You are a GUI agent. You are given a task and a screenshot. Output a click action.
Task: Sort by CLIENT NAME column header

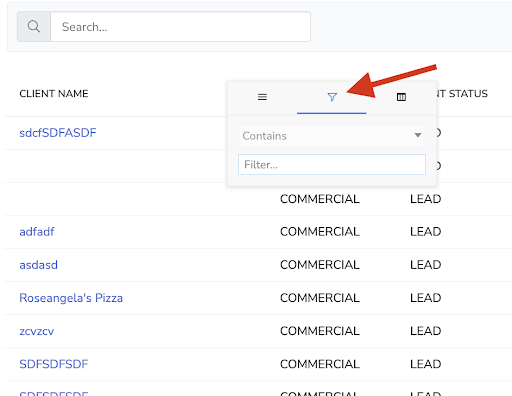(54, 94)
